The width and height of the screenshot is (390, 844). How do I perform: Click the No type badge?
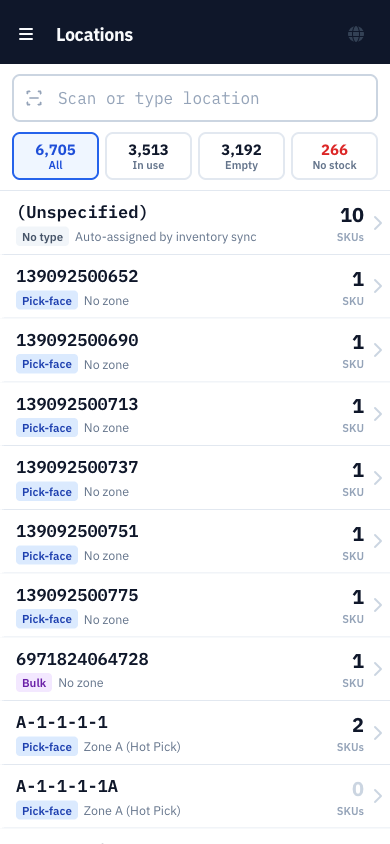coord(42,237)
